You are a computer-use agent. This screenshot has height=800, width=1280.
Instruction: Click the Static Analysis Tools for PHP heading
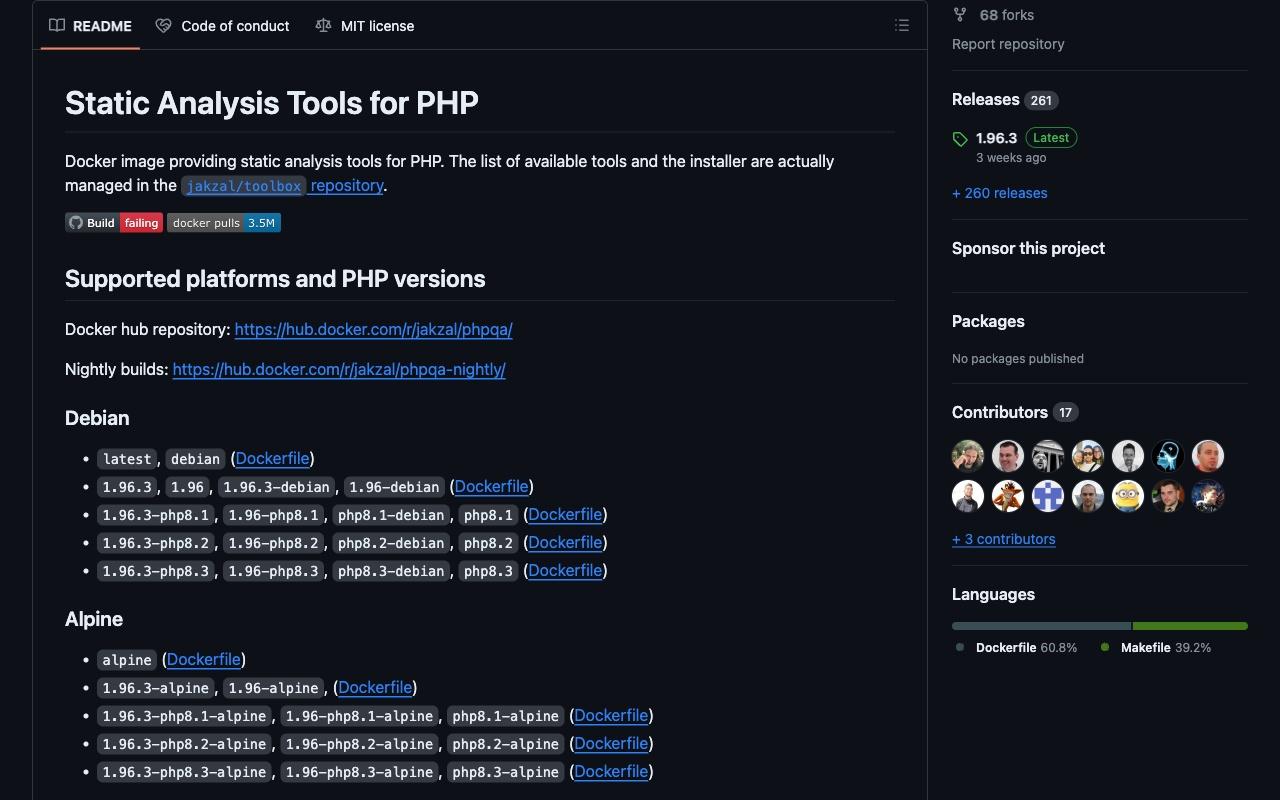pyautogui.click(x=272, y=102)
